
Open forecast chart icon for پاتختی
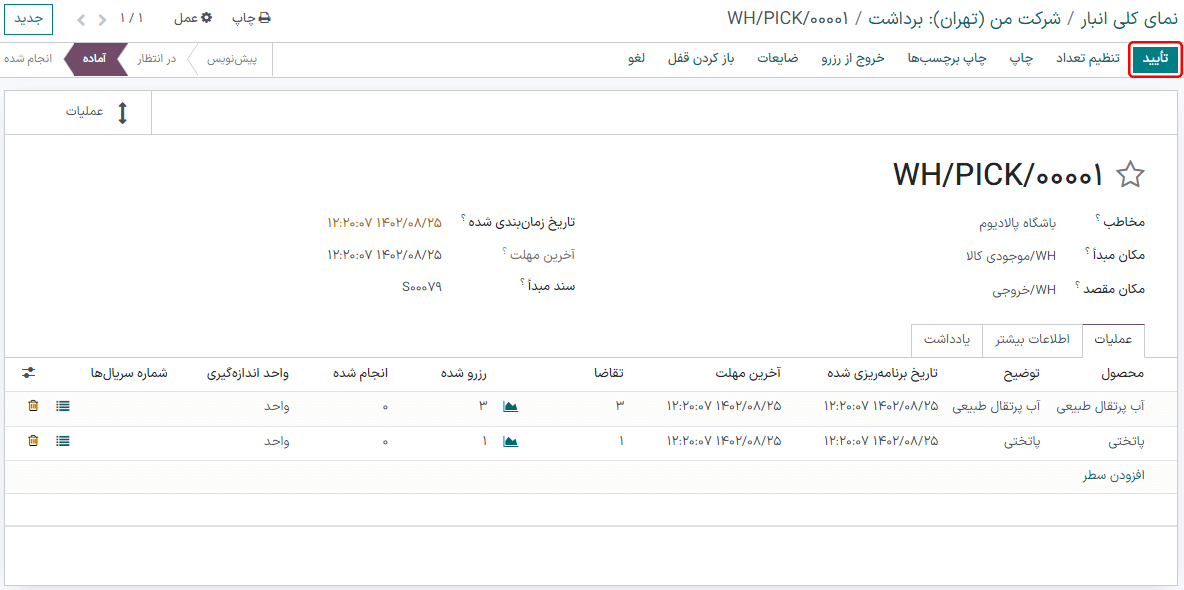(510, 441)
